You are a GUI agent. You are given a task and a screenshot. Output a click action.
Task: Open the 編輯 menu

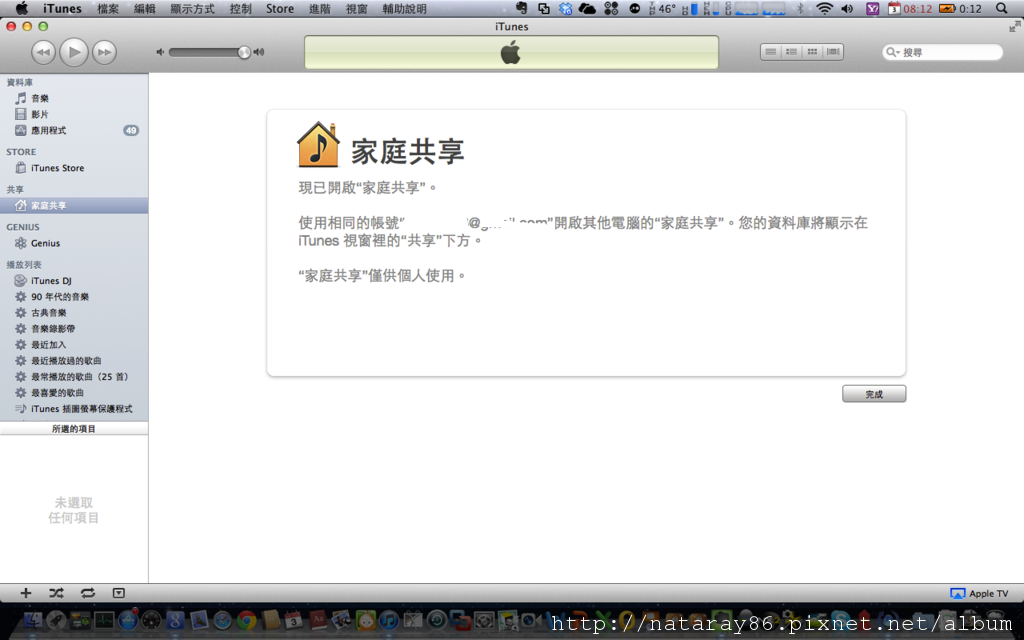144,8
